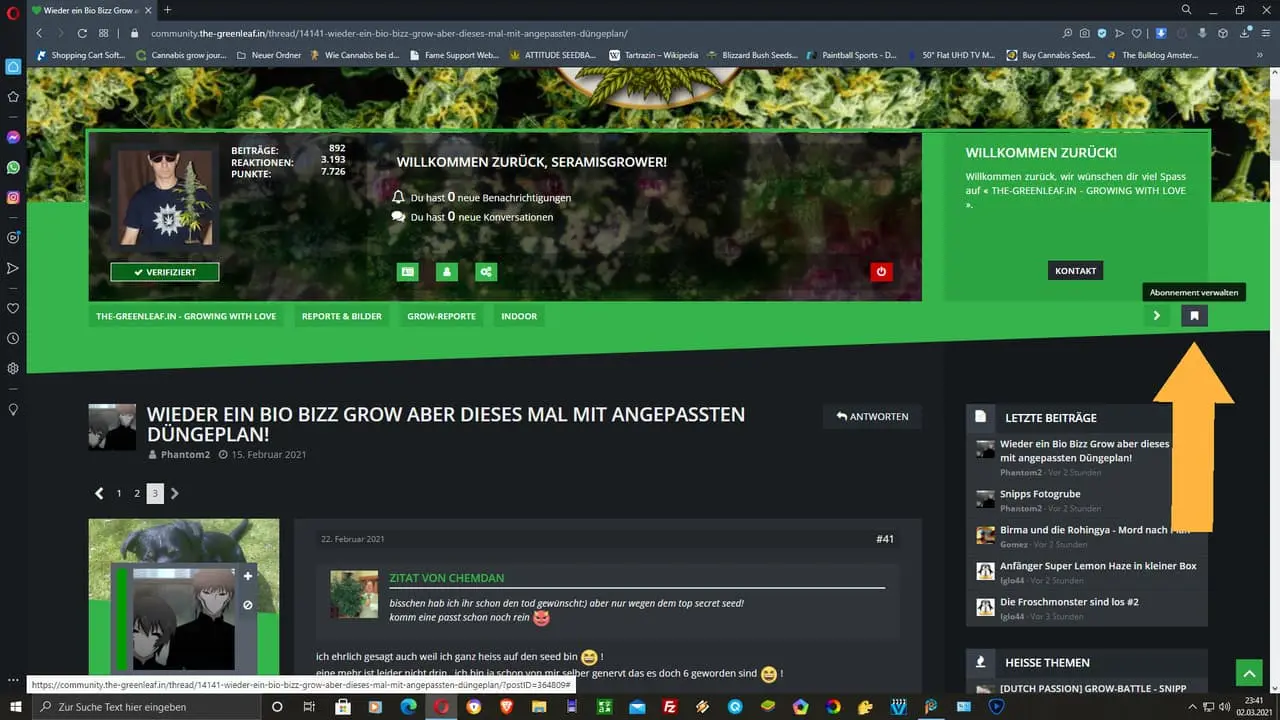Click the KONTAKT button
Viewport: 1280px width, 720px height.
point(1075,271)
